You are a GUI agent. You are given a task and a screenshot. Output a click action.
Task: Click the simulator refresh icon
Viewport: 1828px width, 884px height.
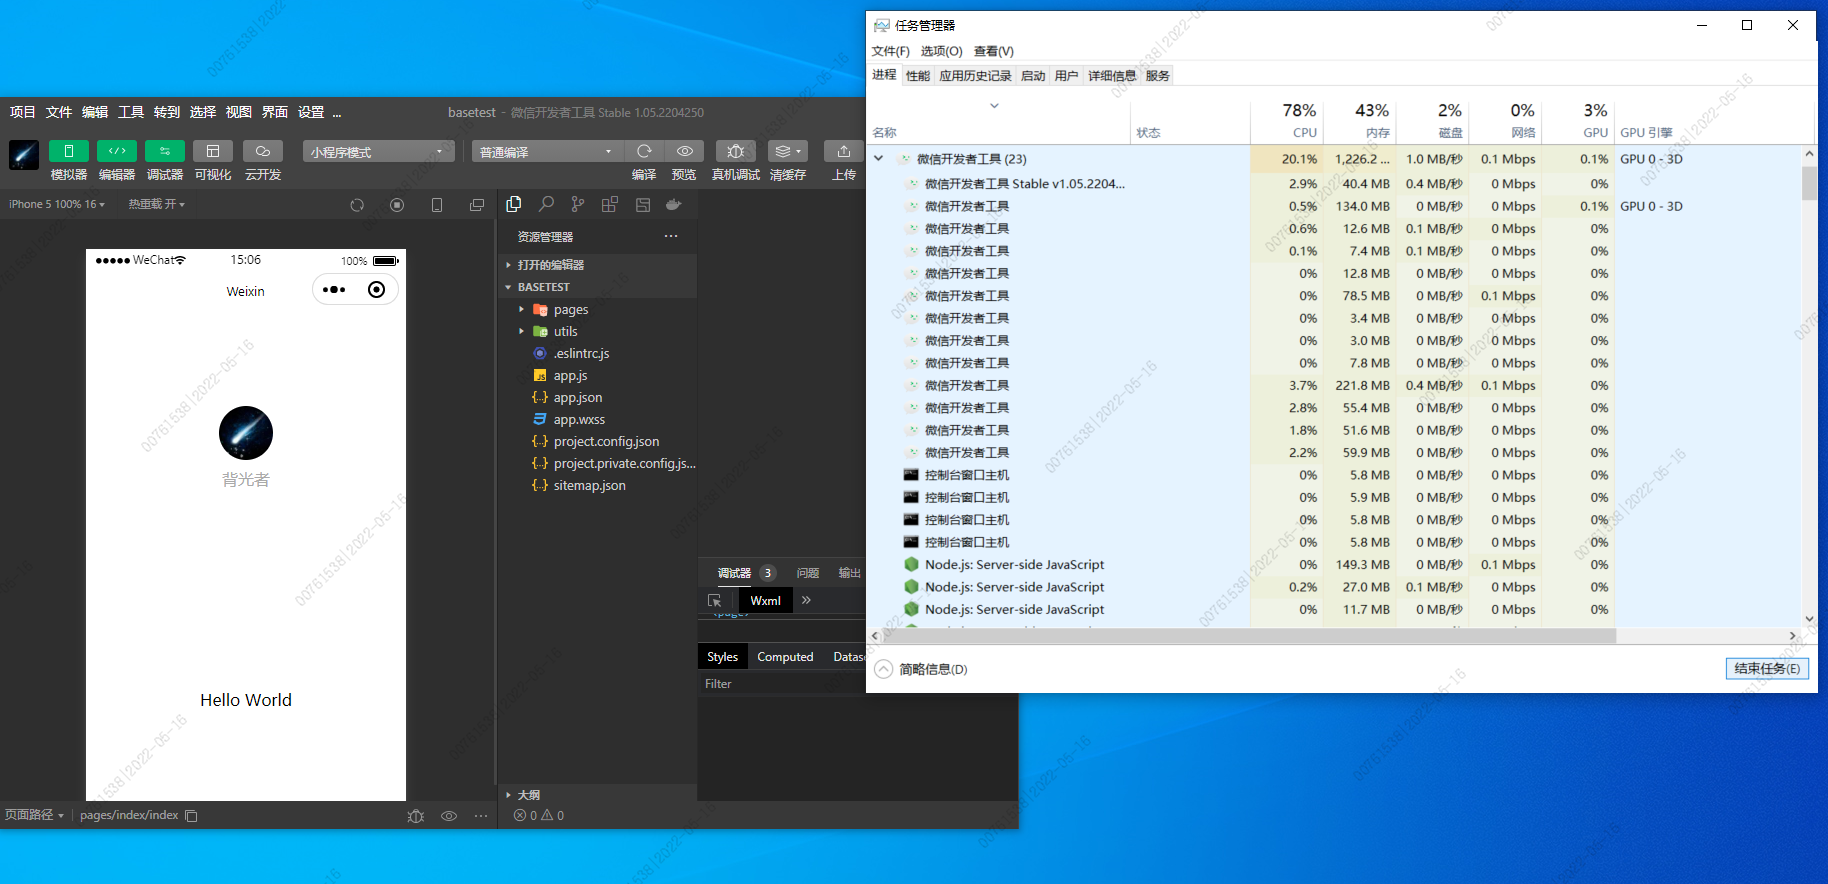357,205
